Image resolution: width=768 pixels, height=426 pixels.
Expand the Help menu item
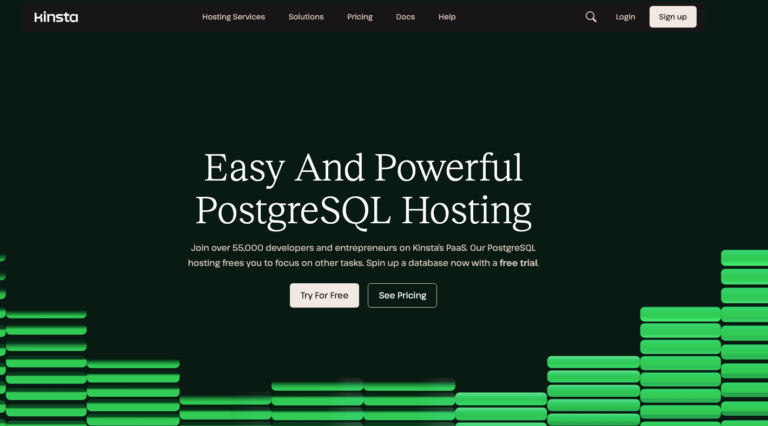447,17
